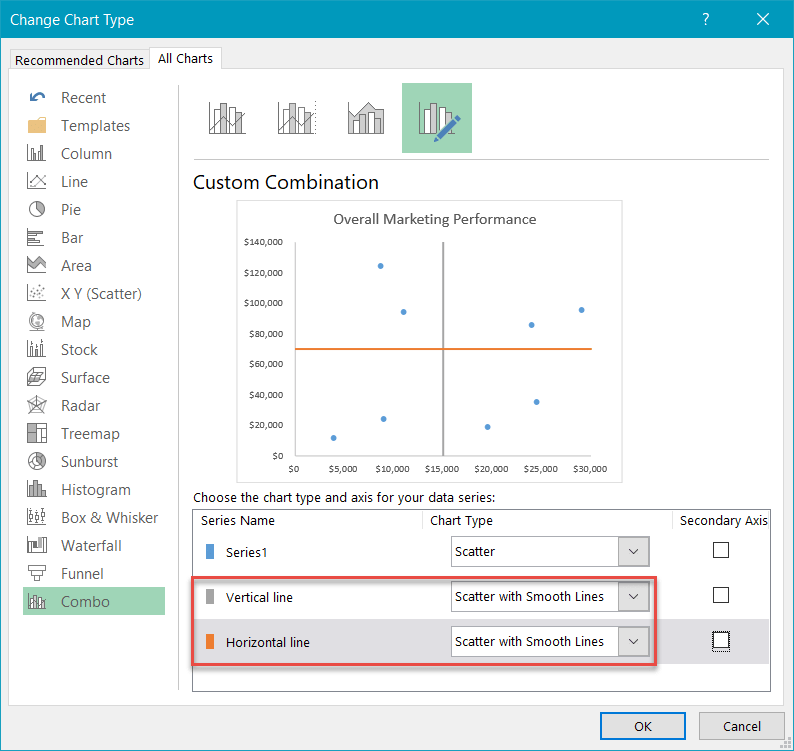The width and height of the screenshot is (794, 751).
Task: Pick the Treemap chart category
Action: [89, 434]
